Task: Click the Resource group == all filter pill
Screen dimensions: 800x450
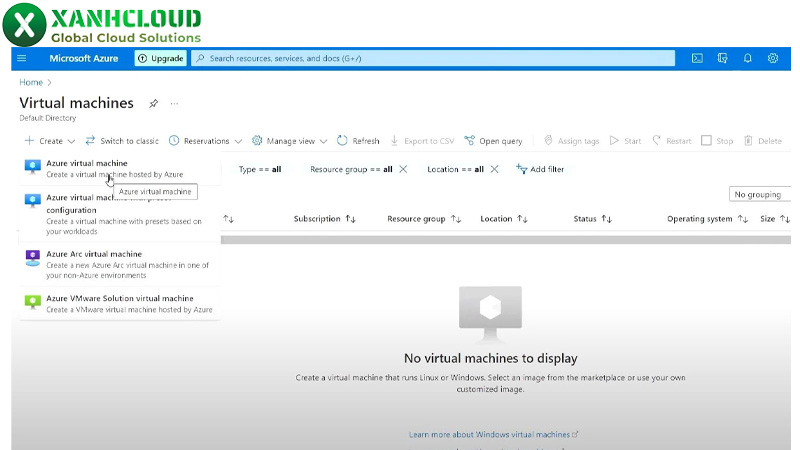Action: tap(351, 169)
